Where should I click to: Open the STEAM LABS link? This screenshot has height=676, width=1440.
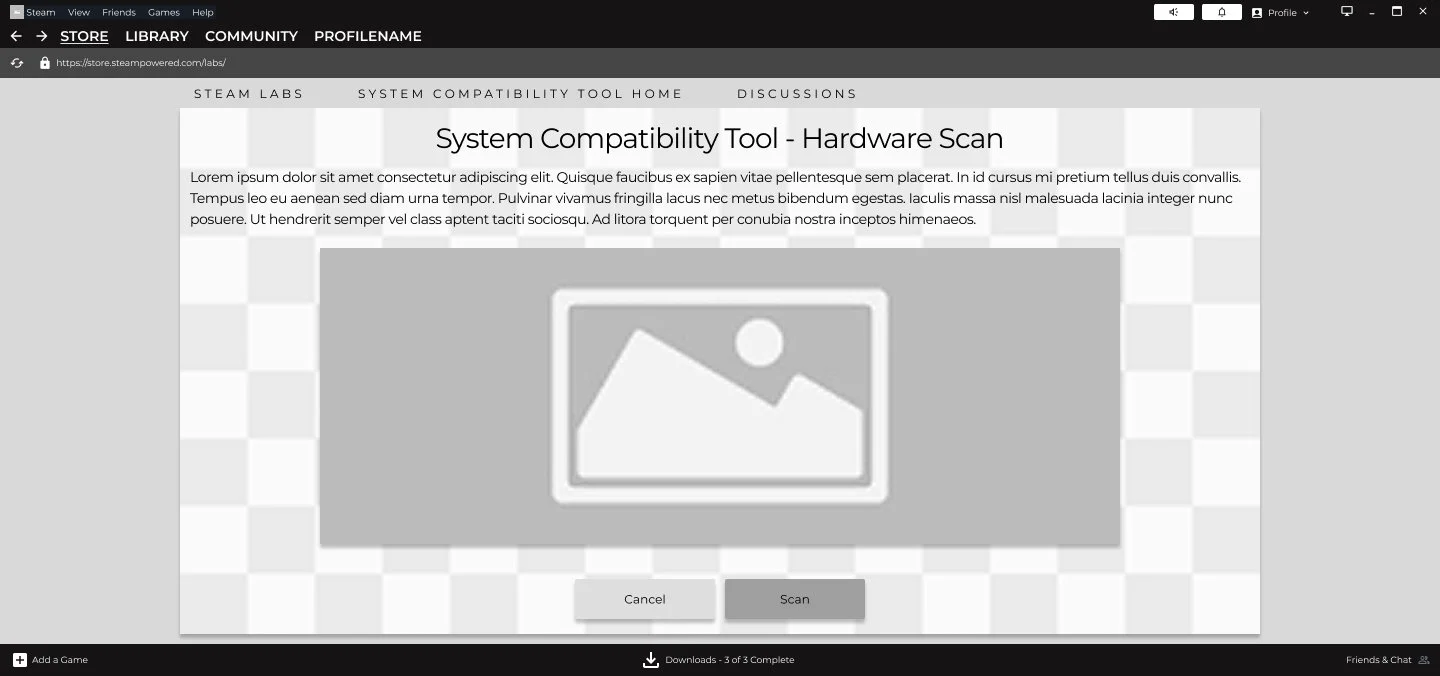coord(249,93)
